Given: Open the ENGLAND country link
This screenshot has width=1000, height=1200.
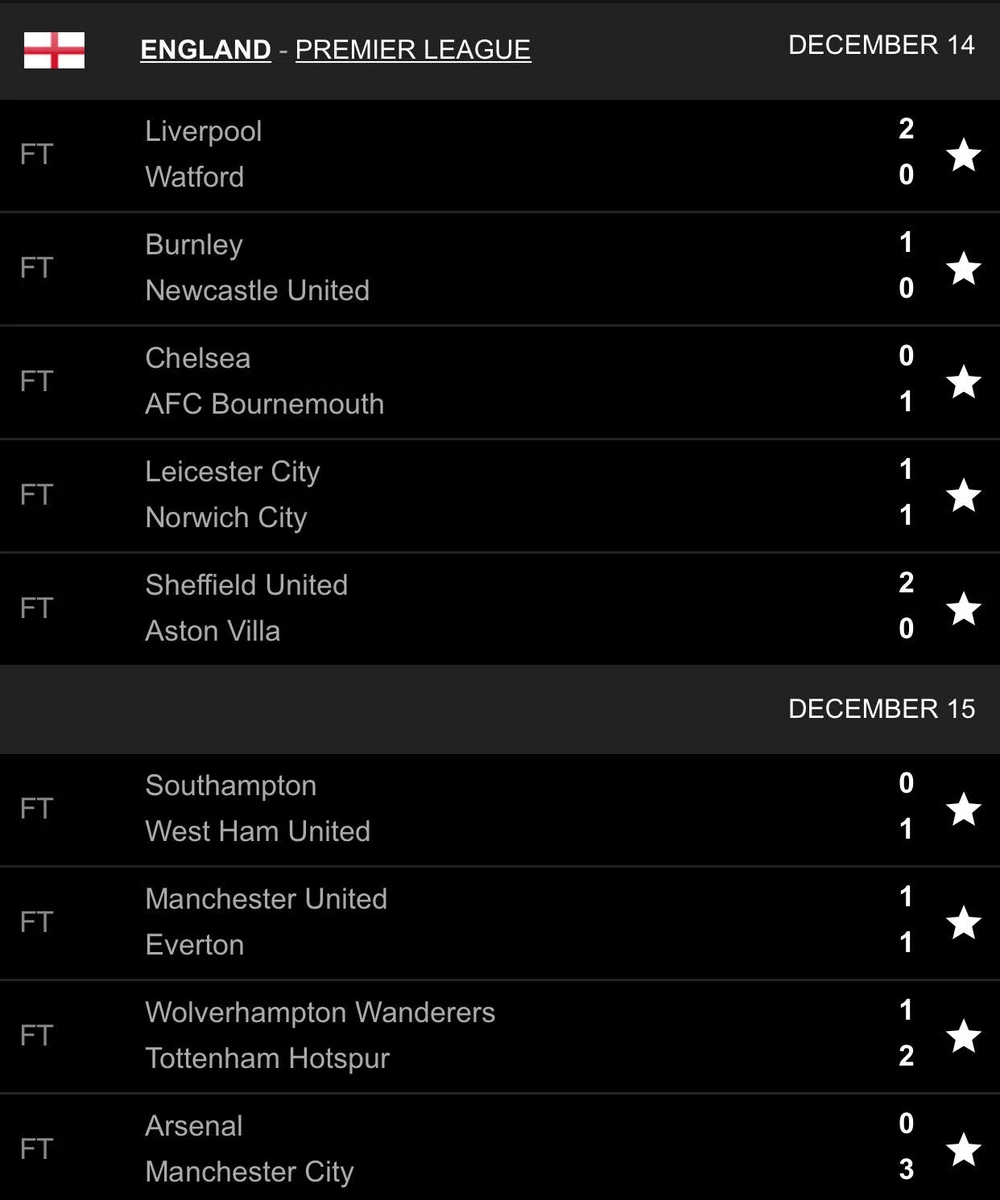Looking at the screenshot, I should tap(205, 50).
